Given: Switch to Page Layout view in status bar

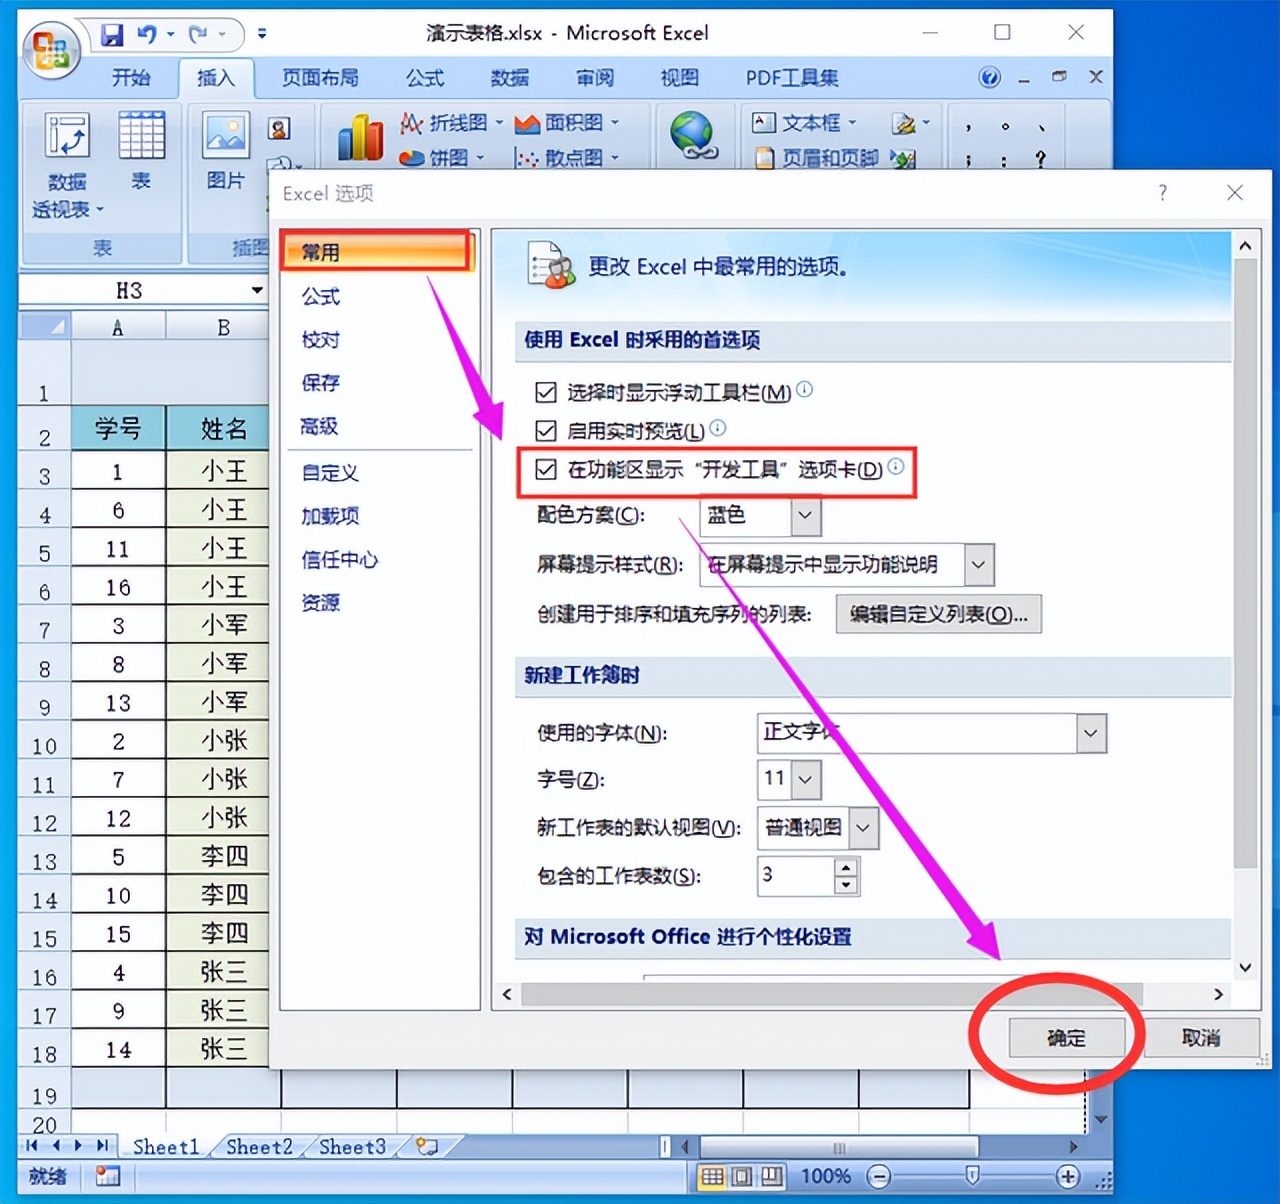Looking at the screenshot, I should coord(742,1176).
